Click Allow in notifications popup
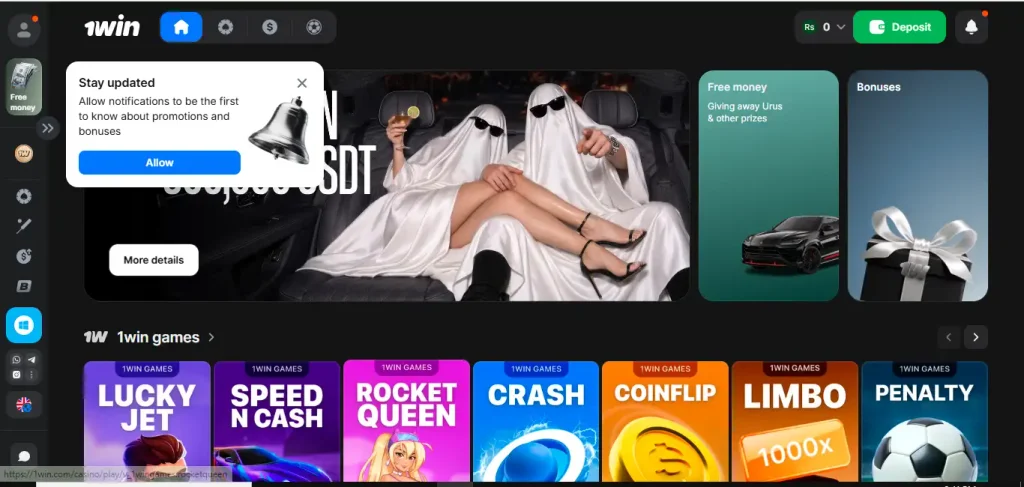1024x487 pixels. point(159,163)
